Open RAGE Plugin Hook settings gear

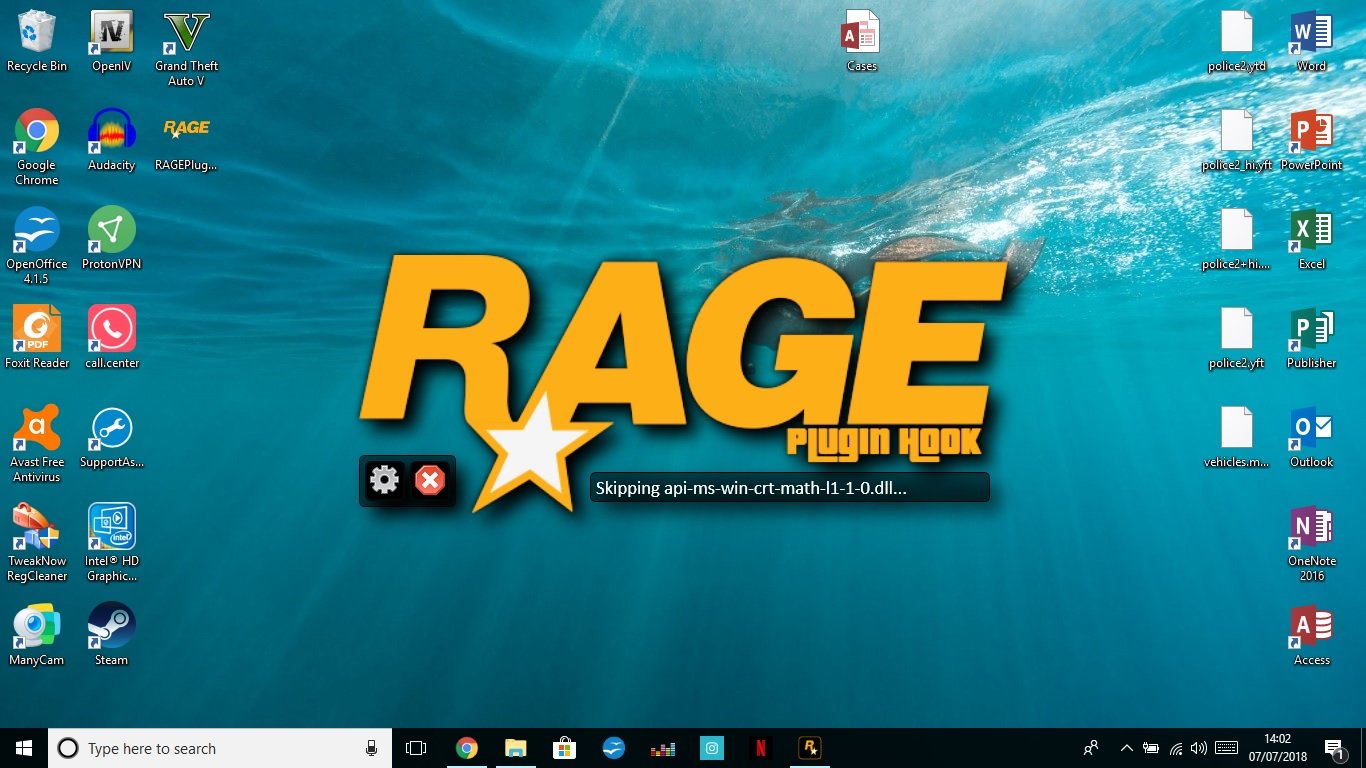384,481
